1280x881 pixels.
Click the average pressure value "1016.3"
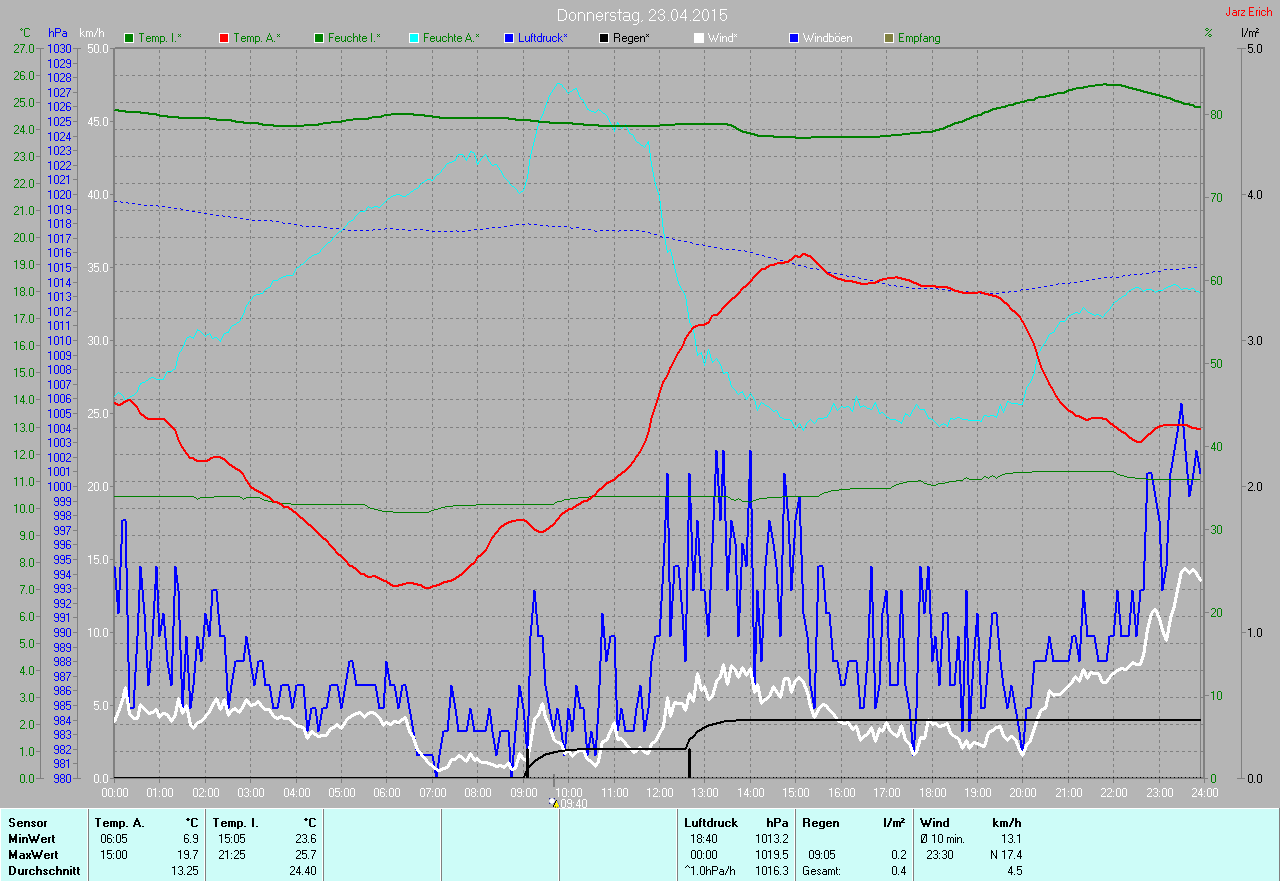coord(770,870)
